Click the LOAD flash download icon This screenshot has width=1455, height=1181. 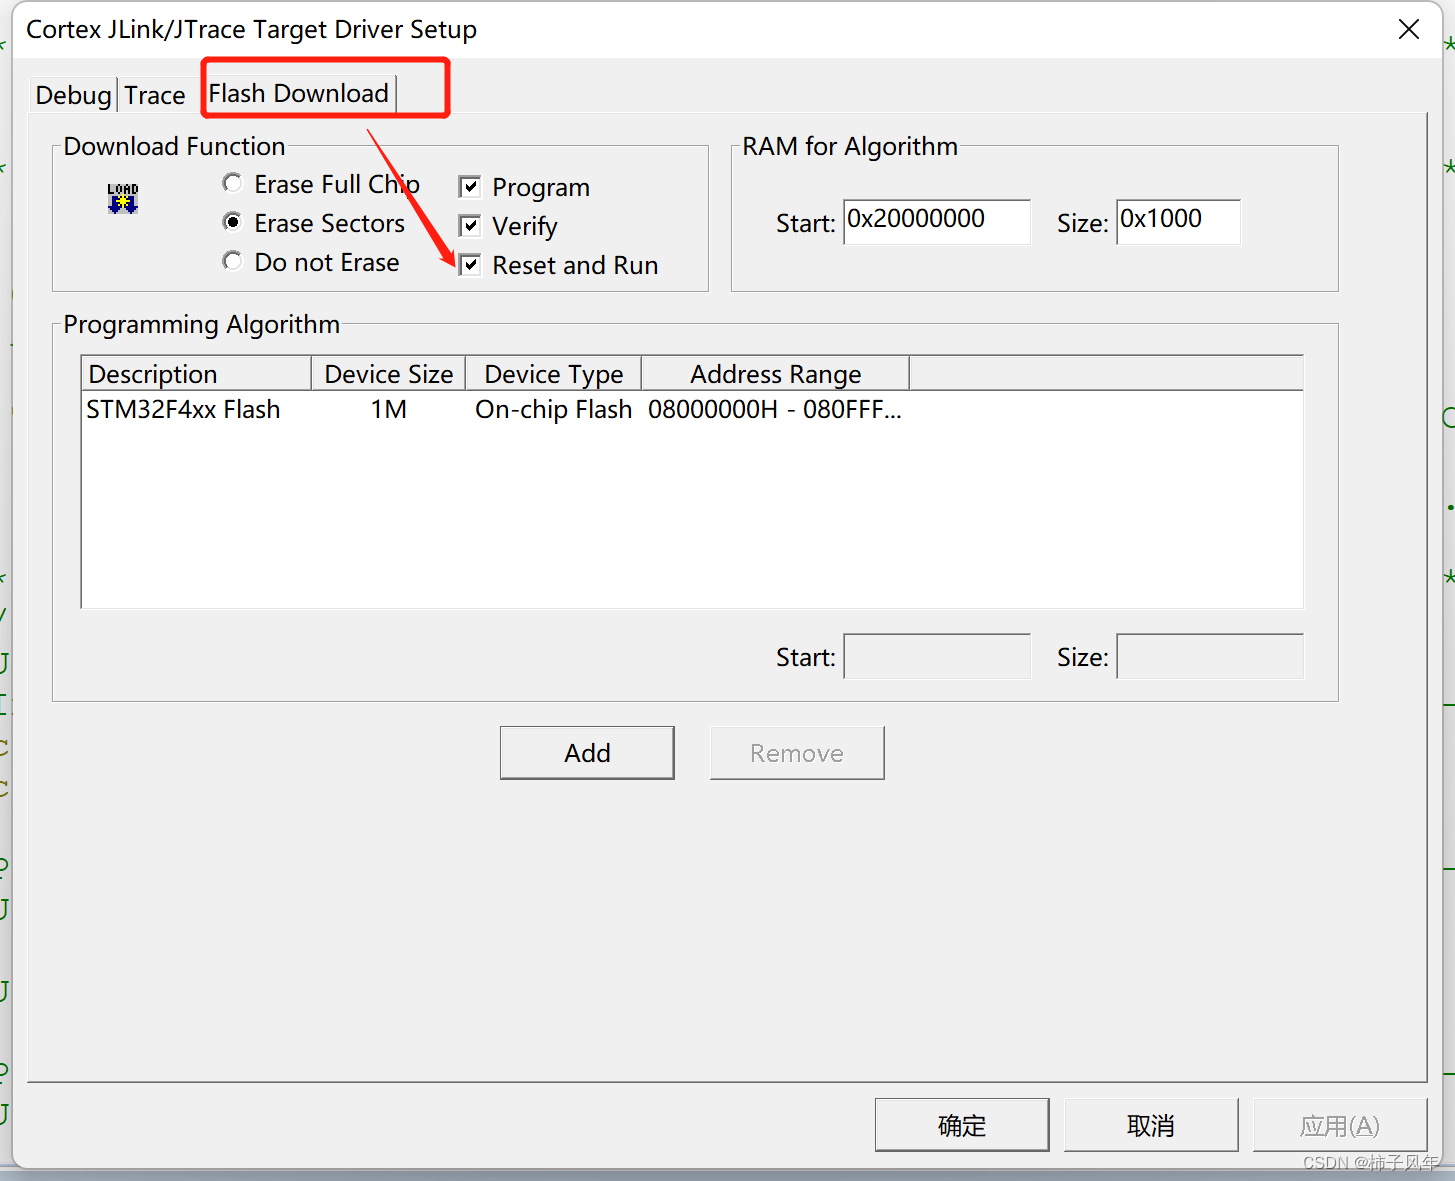121,197
